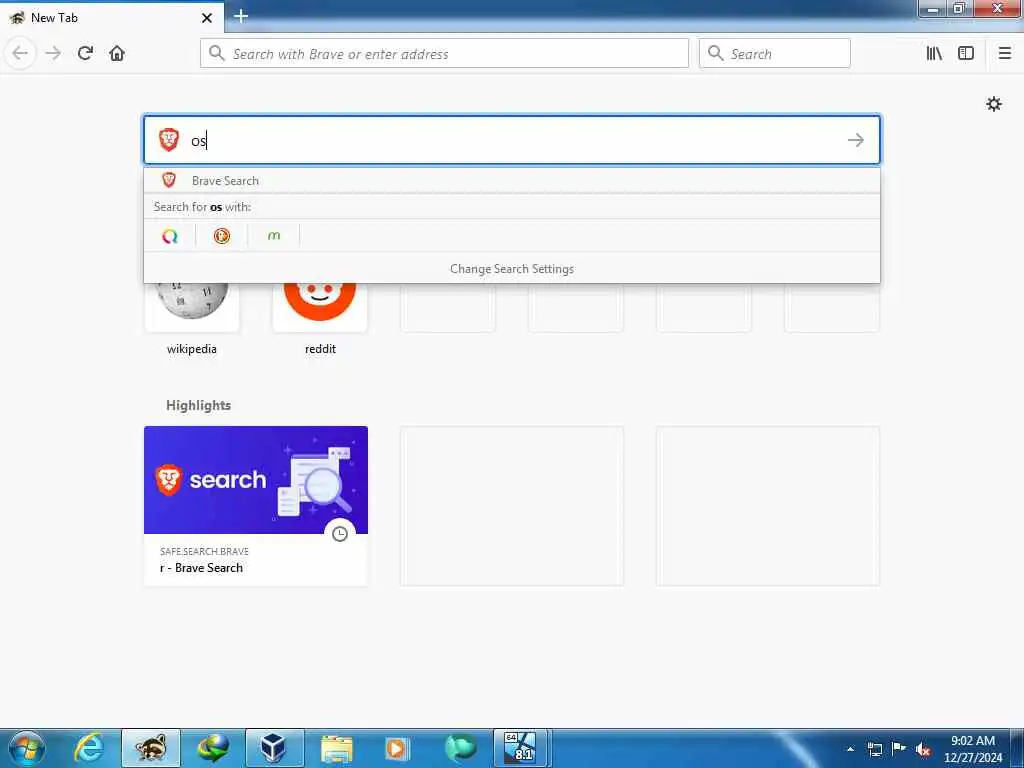1024x768 pixels.
Task: Reload the current page
Action: [85, 53]
